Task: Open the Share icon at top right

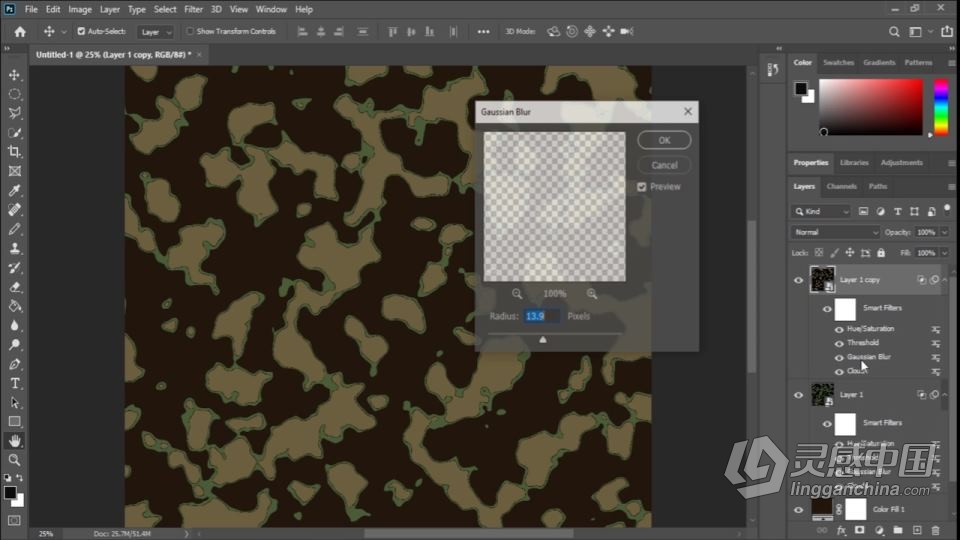Action: tap(947, 31)
